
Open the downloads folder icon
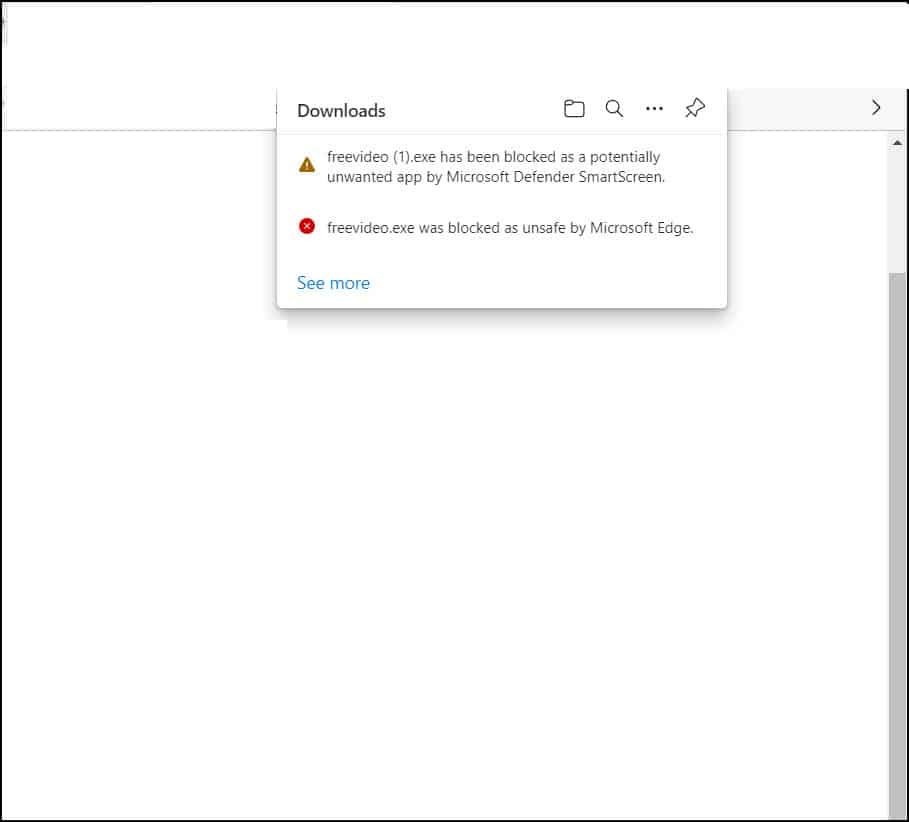[x=574, y=109]
